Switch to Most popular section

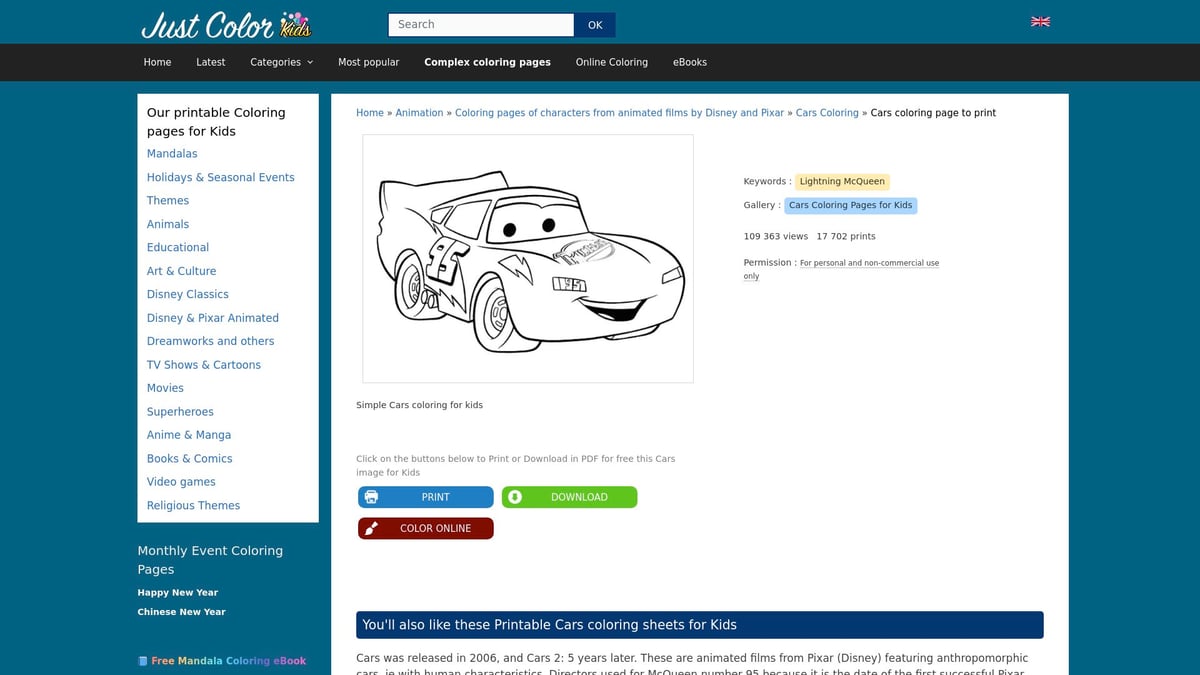click(x=368, y=61)
